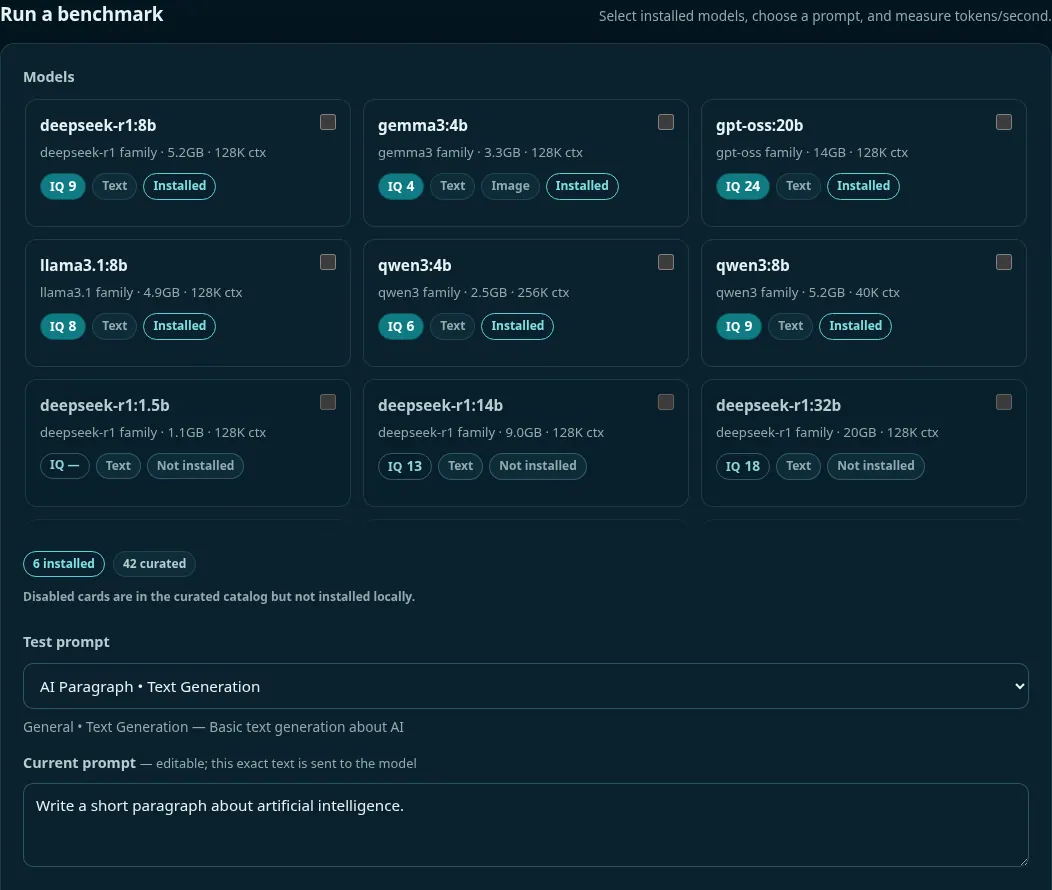Check the llama3.1:8b model checkbox
Viewport: 1052px width, 890px height.
click(327, 262)
